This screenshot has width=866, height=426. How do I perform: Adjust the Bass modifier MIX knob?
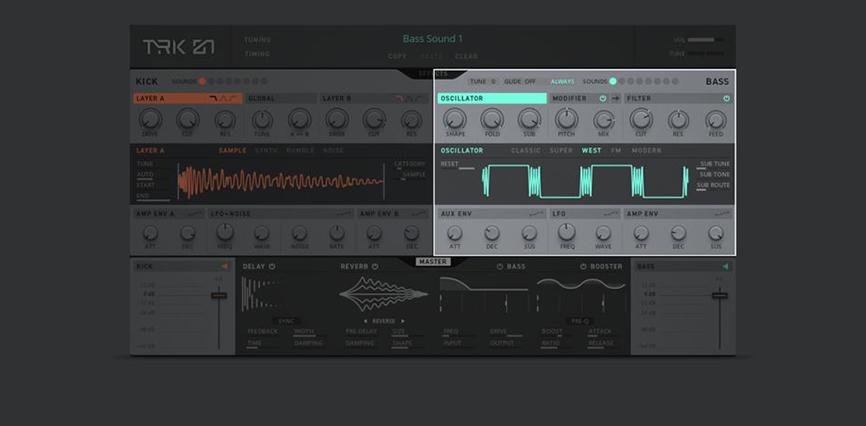point(604,120)
